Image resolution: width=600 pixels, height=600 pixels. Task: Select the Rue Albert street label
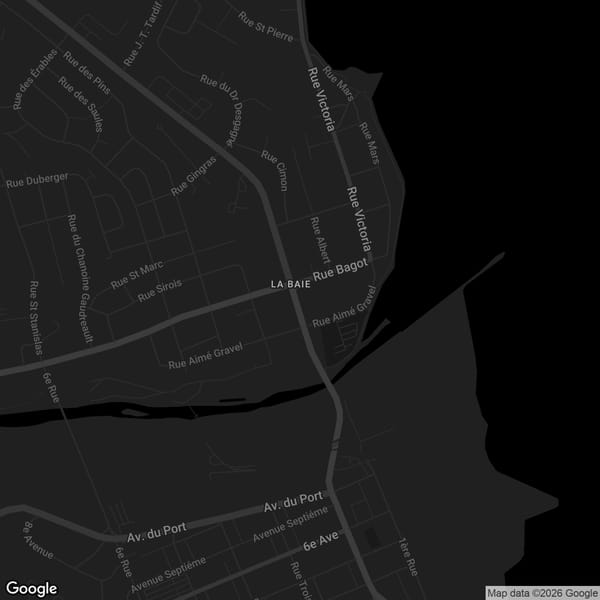coord(320,240)
